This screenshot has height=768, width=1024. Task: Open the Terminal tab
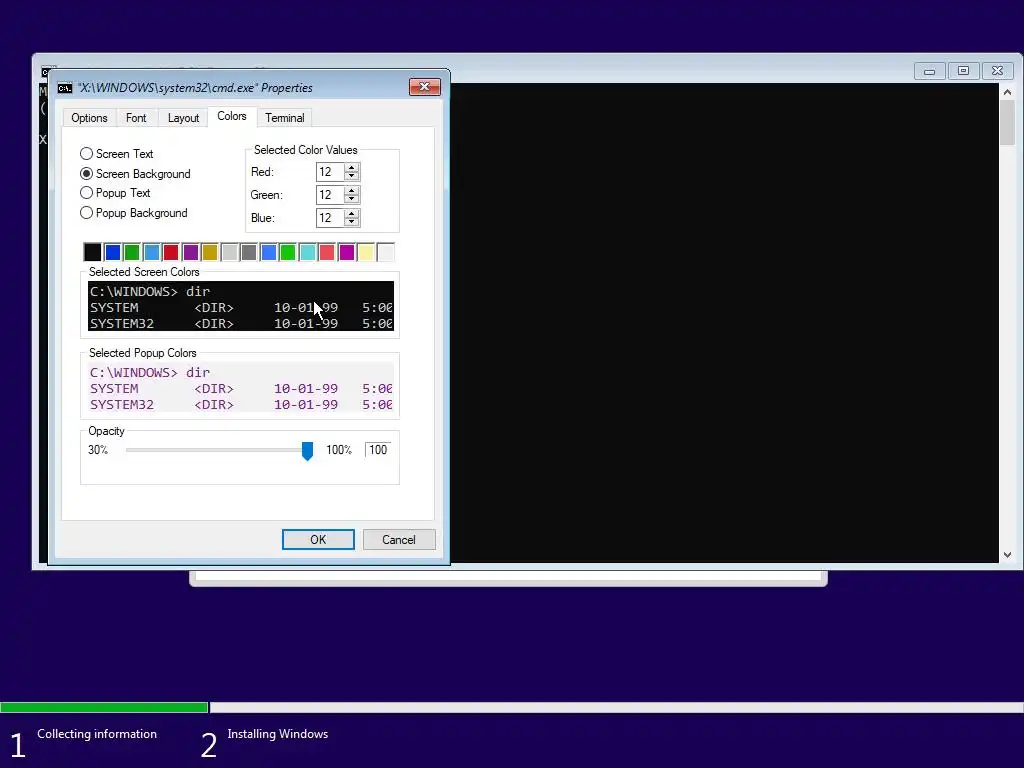pos(285,118)
